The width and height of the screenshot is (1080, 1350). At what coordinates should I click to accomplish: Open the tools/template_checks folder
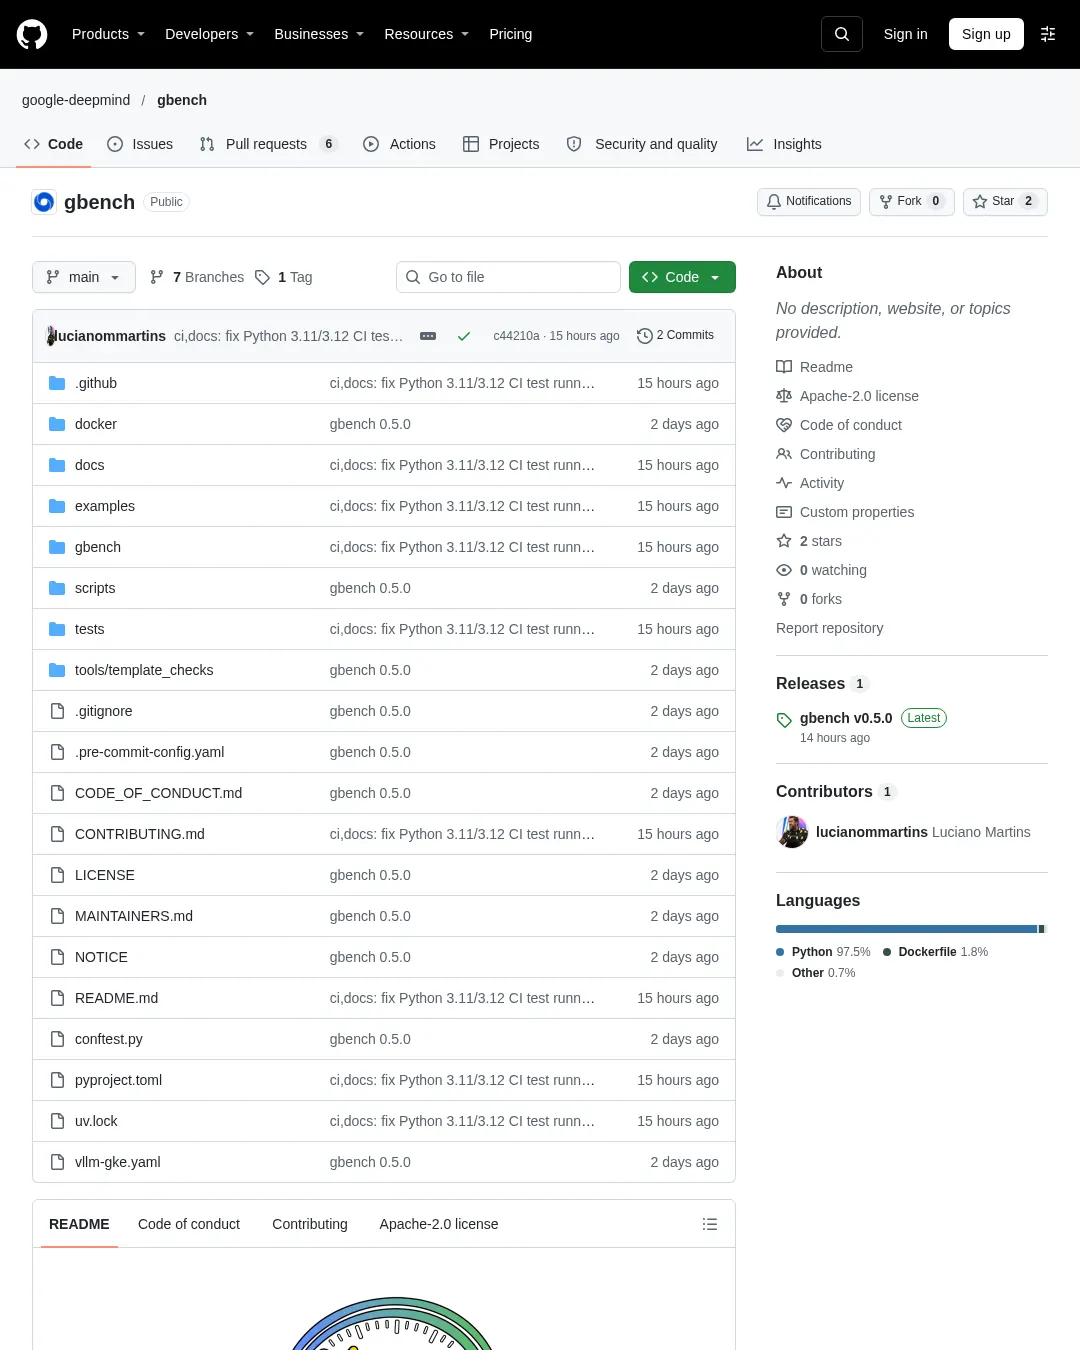click(144, 670)
